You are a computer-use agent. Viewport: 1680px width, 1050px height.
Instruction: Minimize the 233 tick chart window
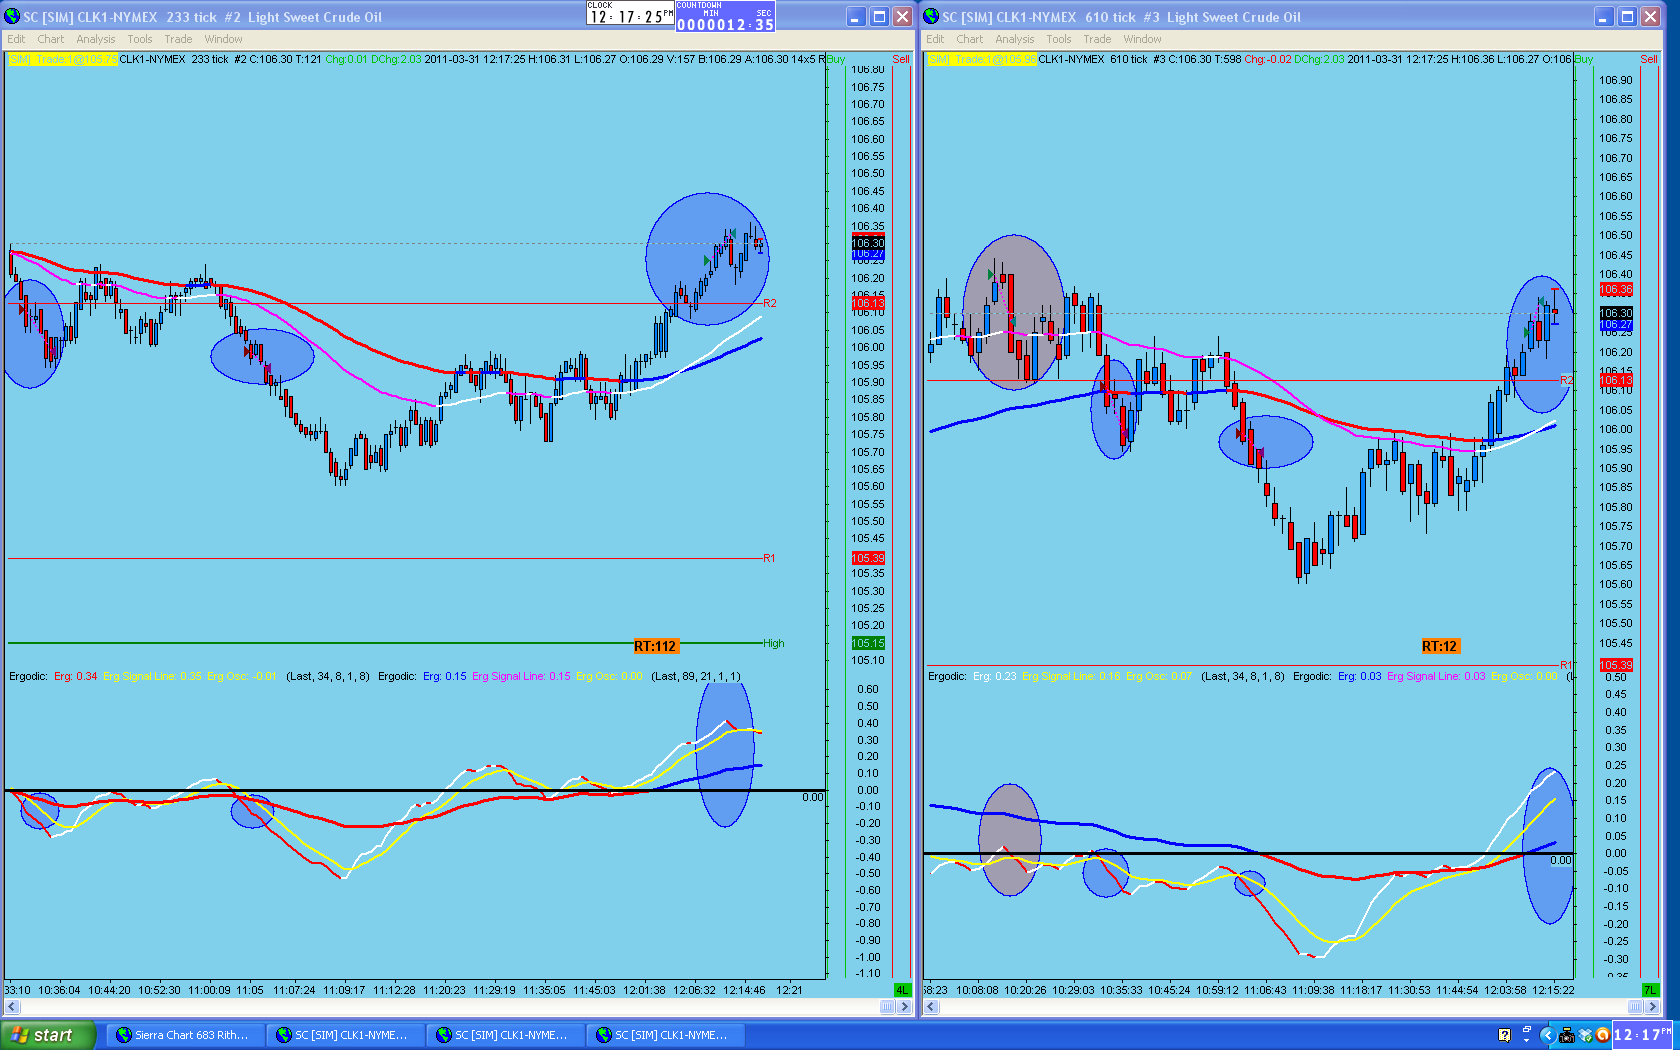[856, 16]
